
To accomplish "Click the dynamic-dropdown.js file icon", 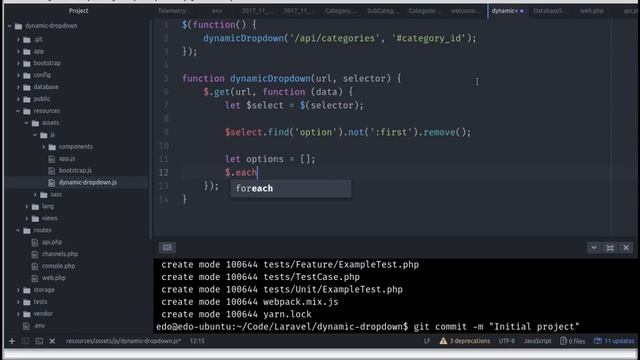I will point(51,182).
